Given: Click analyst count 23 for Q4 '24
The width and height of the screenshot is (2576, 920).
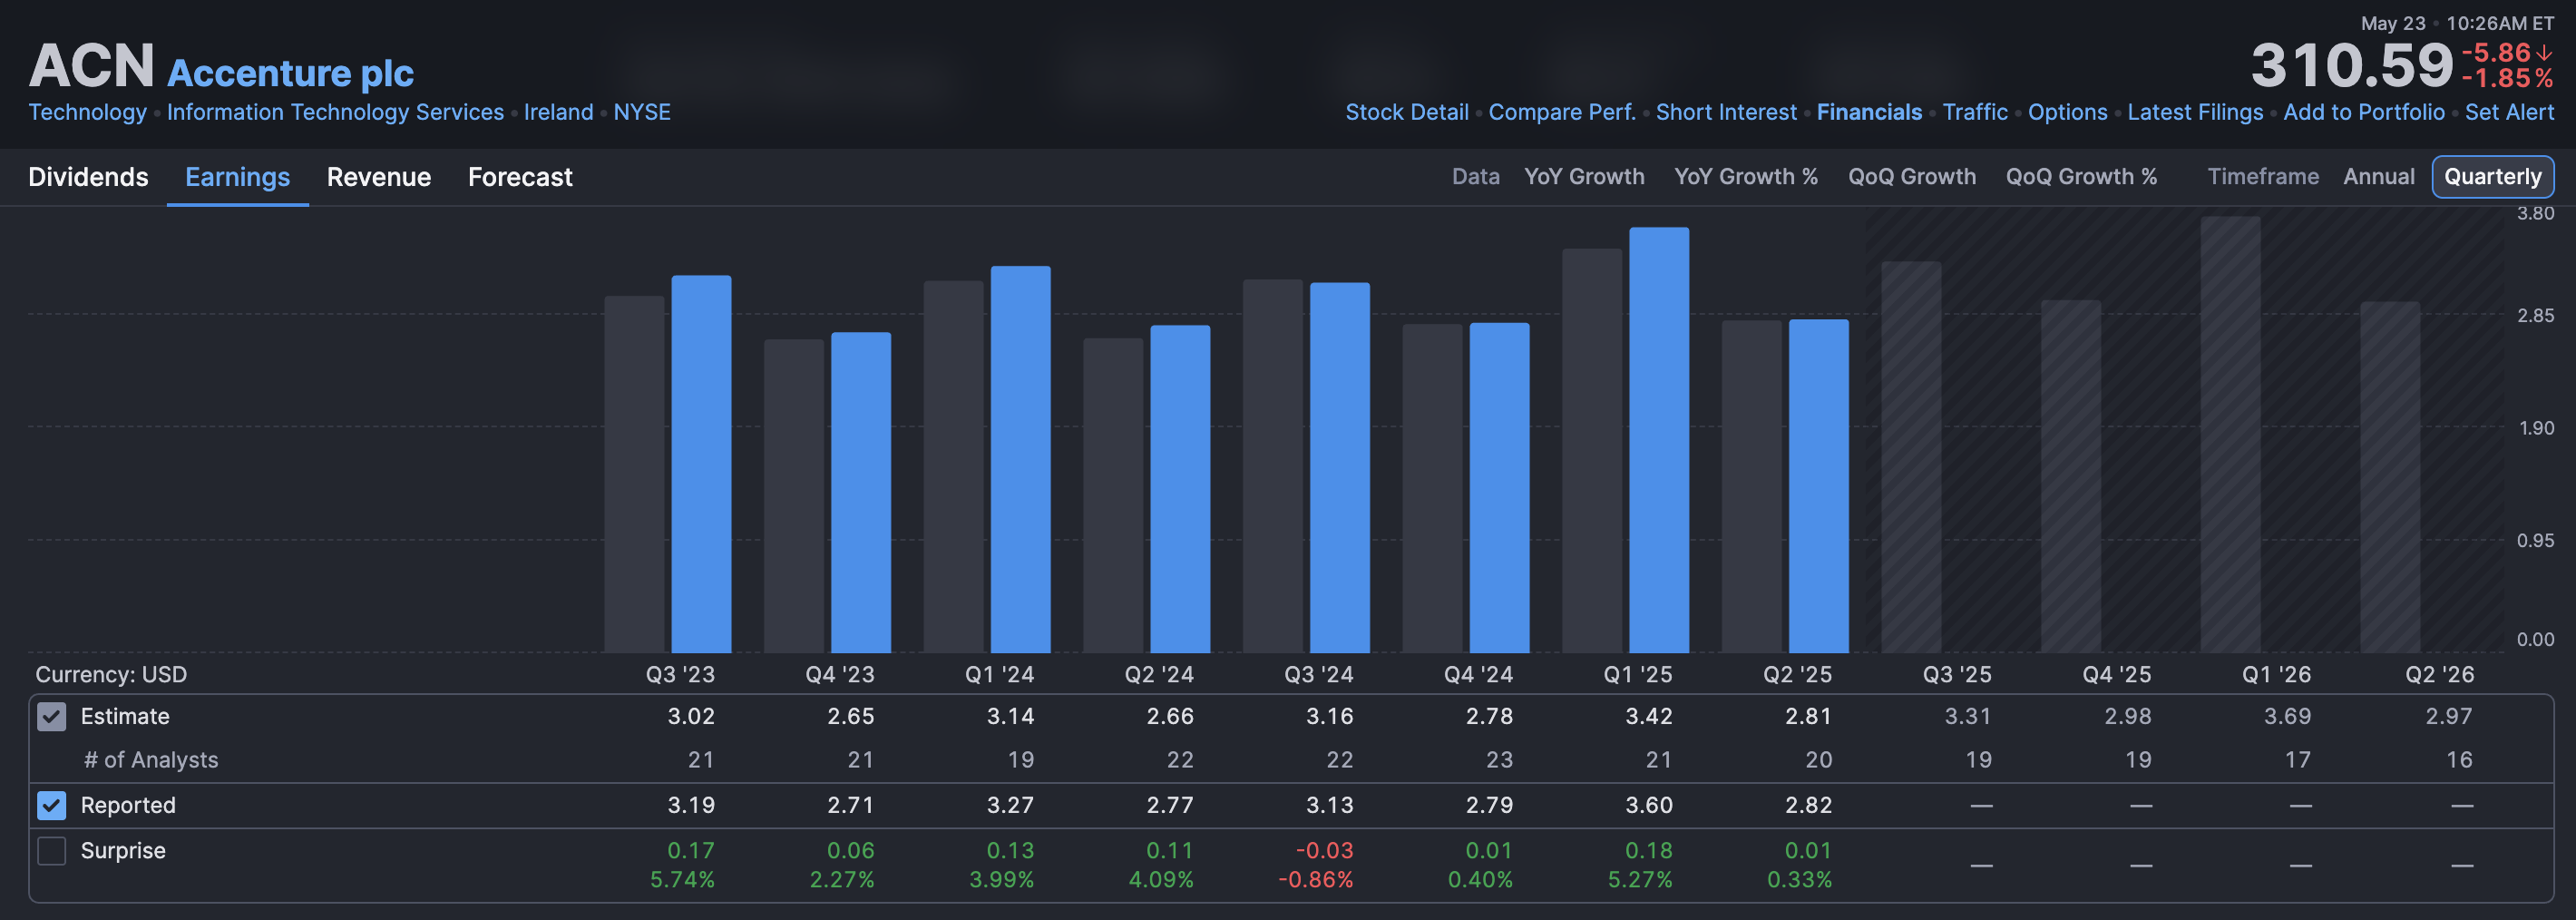Looking at the screenshot, I should click(x=1499, y=760).
